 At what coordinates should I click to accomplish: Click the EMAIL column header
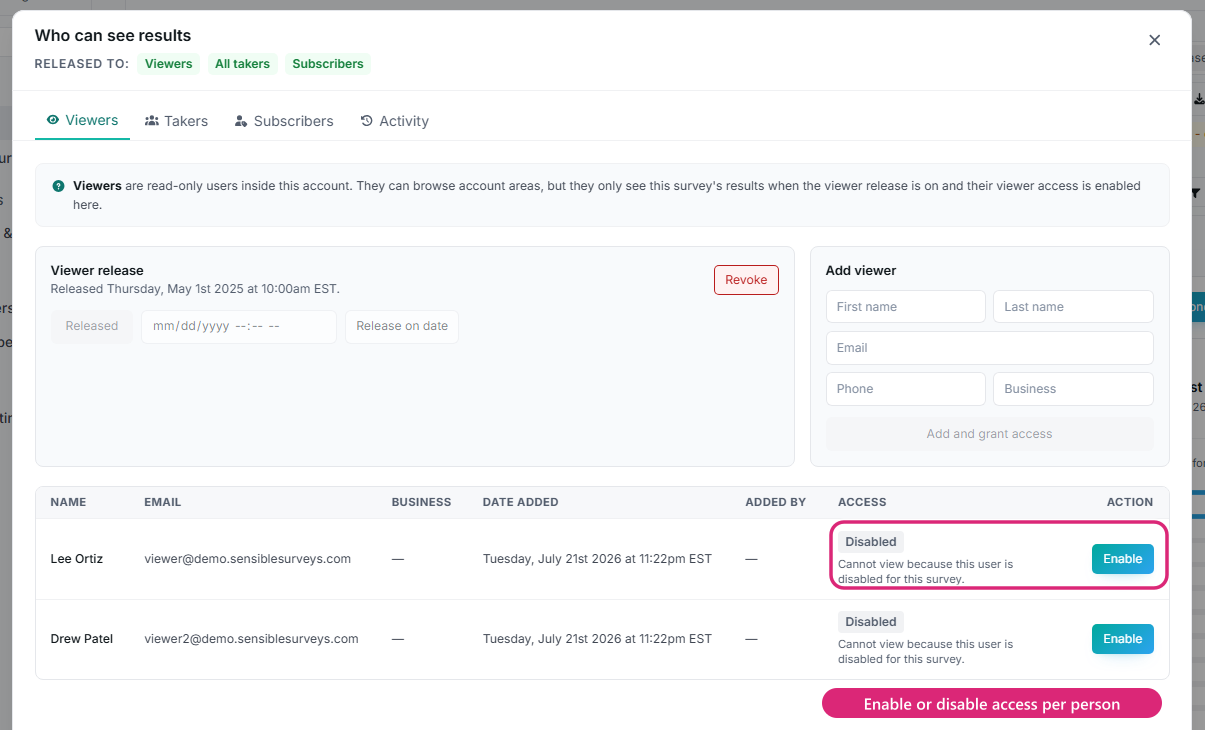coord(162,502)
